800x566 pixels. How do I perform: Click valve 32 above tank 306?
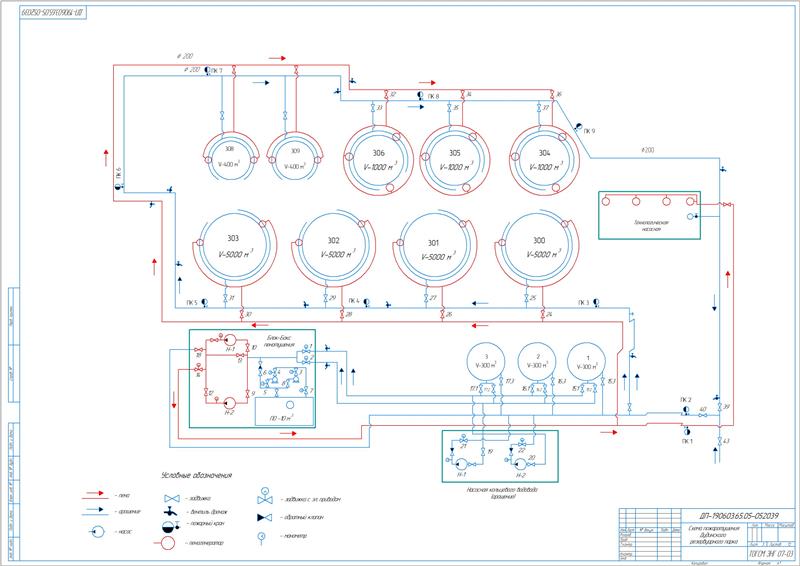coord(386,94)
